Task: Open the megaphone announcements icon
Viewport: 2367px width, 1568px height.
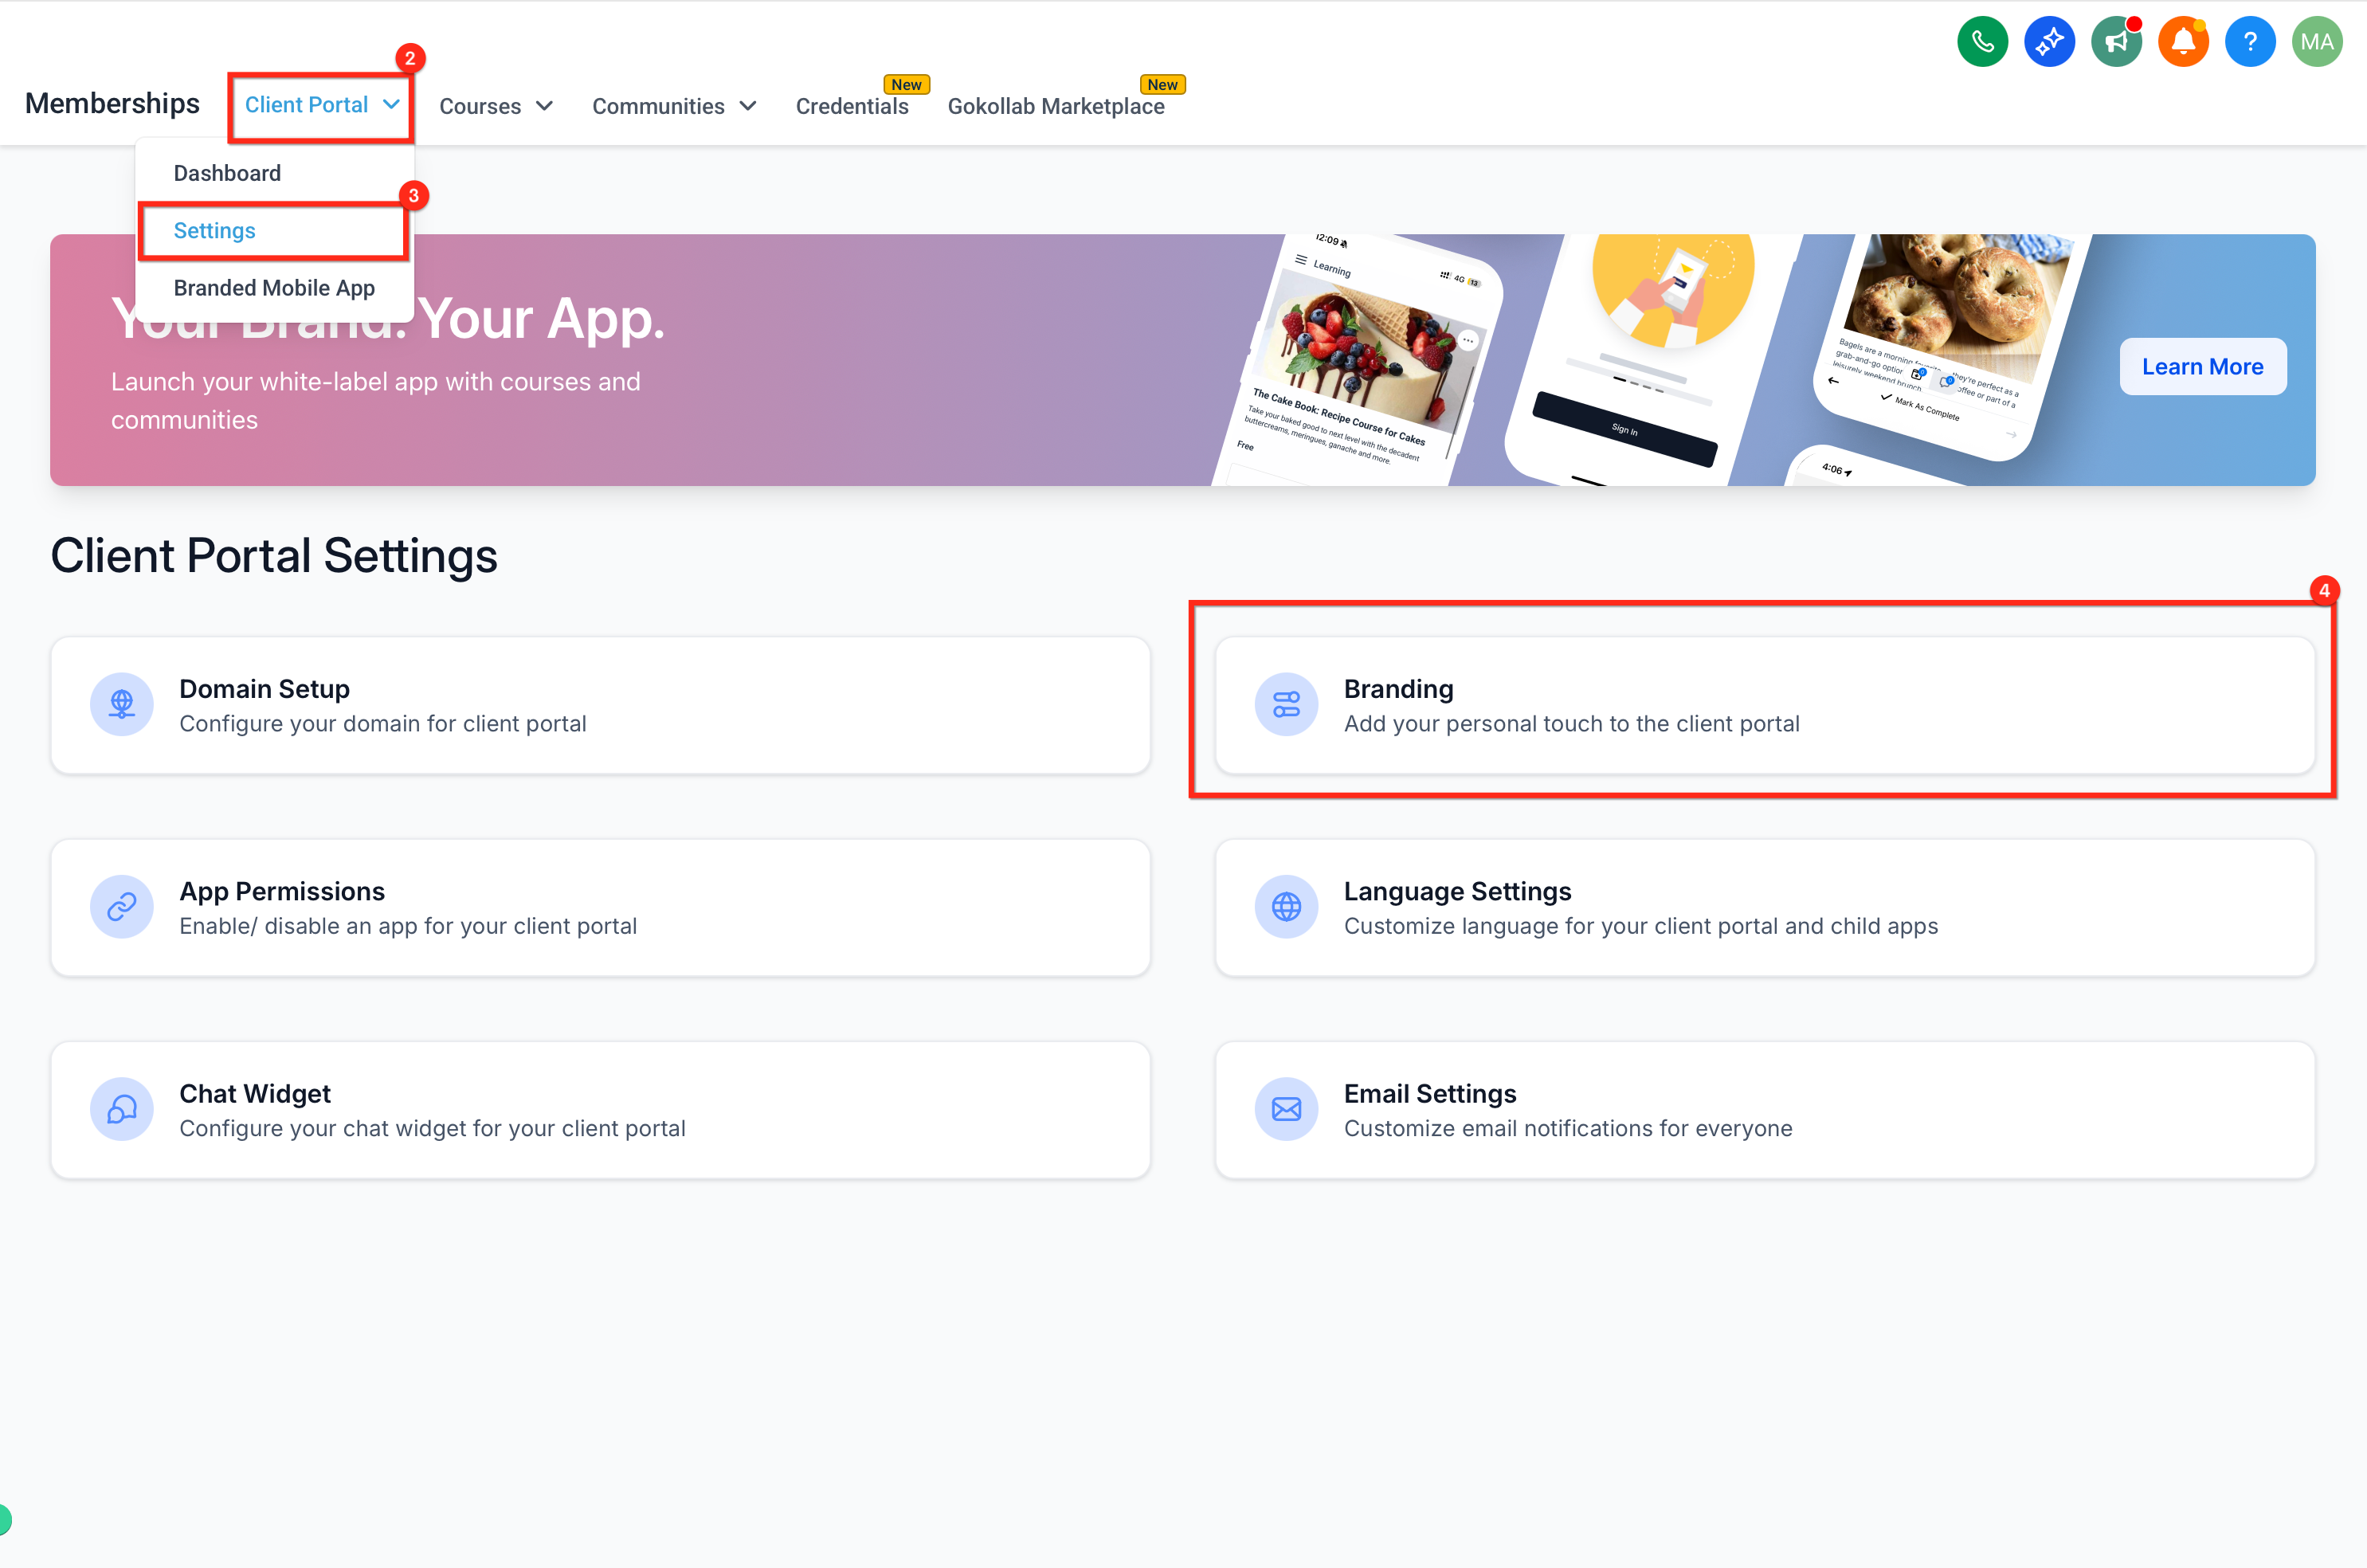Action: tap(2116, 41)
